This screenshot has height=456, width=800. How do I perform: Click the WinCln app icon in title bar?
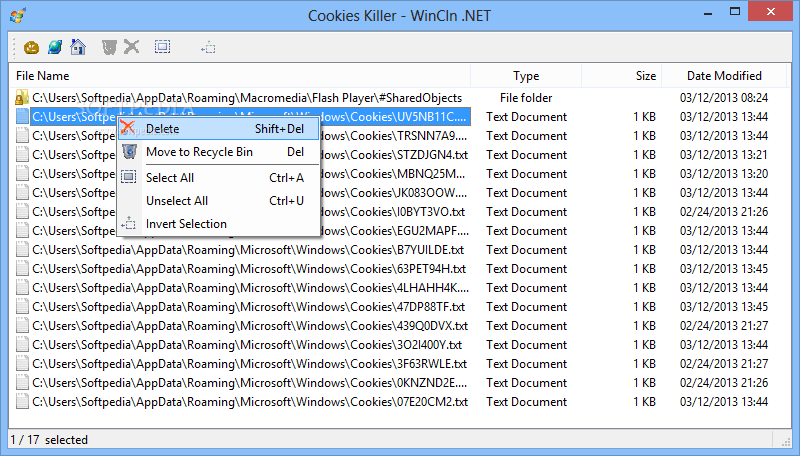(x=17, y=15)
